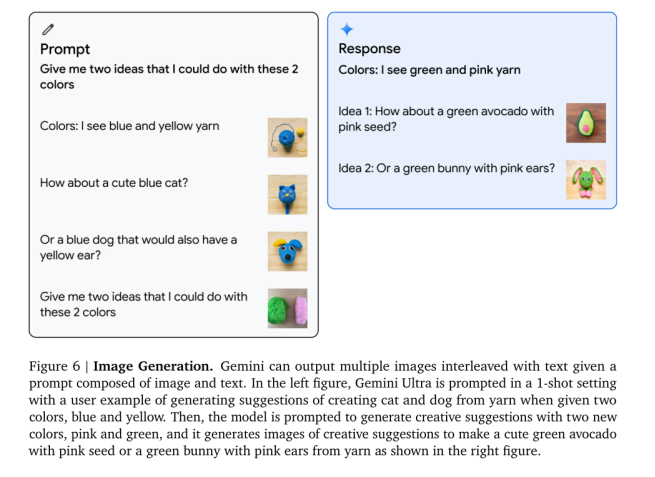
Task: Select 'Colors: I see green and pink yarn' text
Action: click(429, 70)
